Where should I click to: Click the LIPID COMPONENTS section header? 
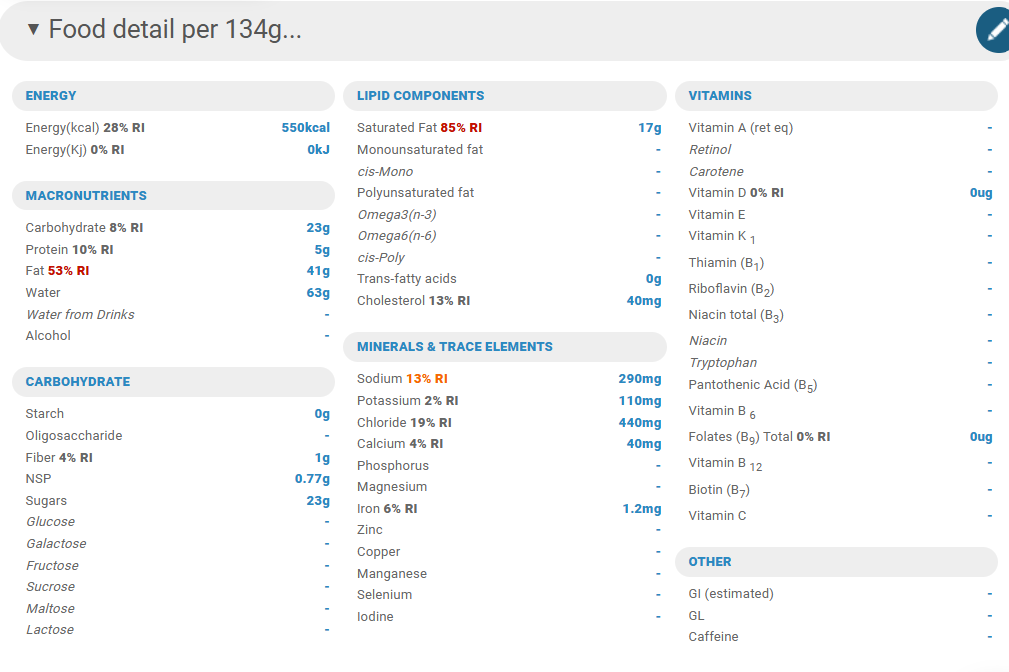505,96
